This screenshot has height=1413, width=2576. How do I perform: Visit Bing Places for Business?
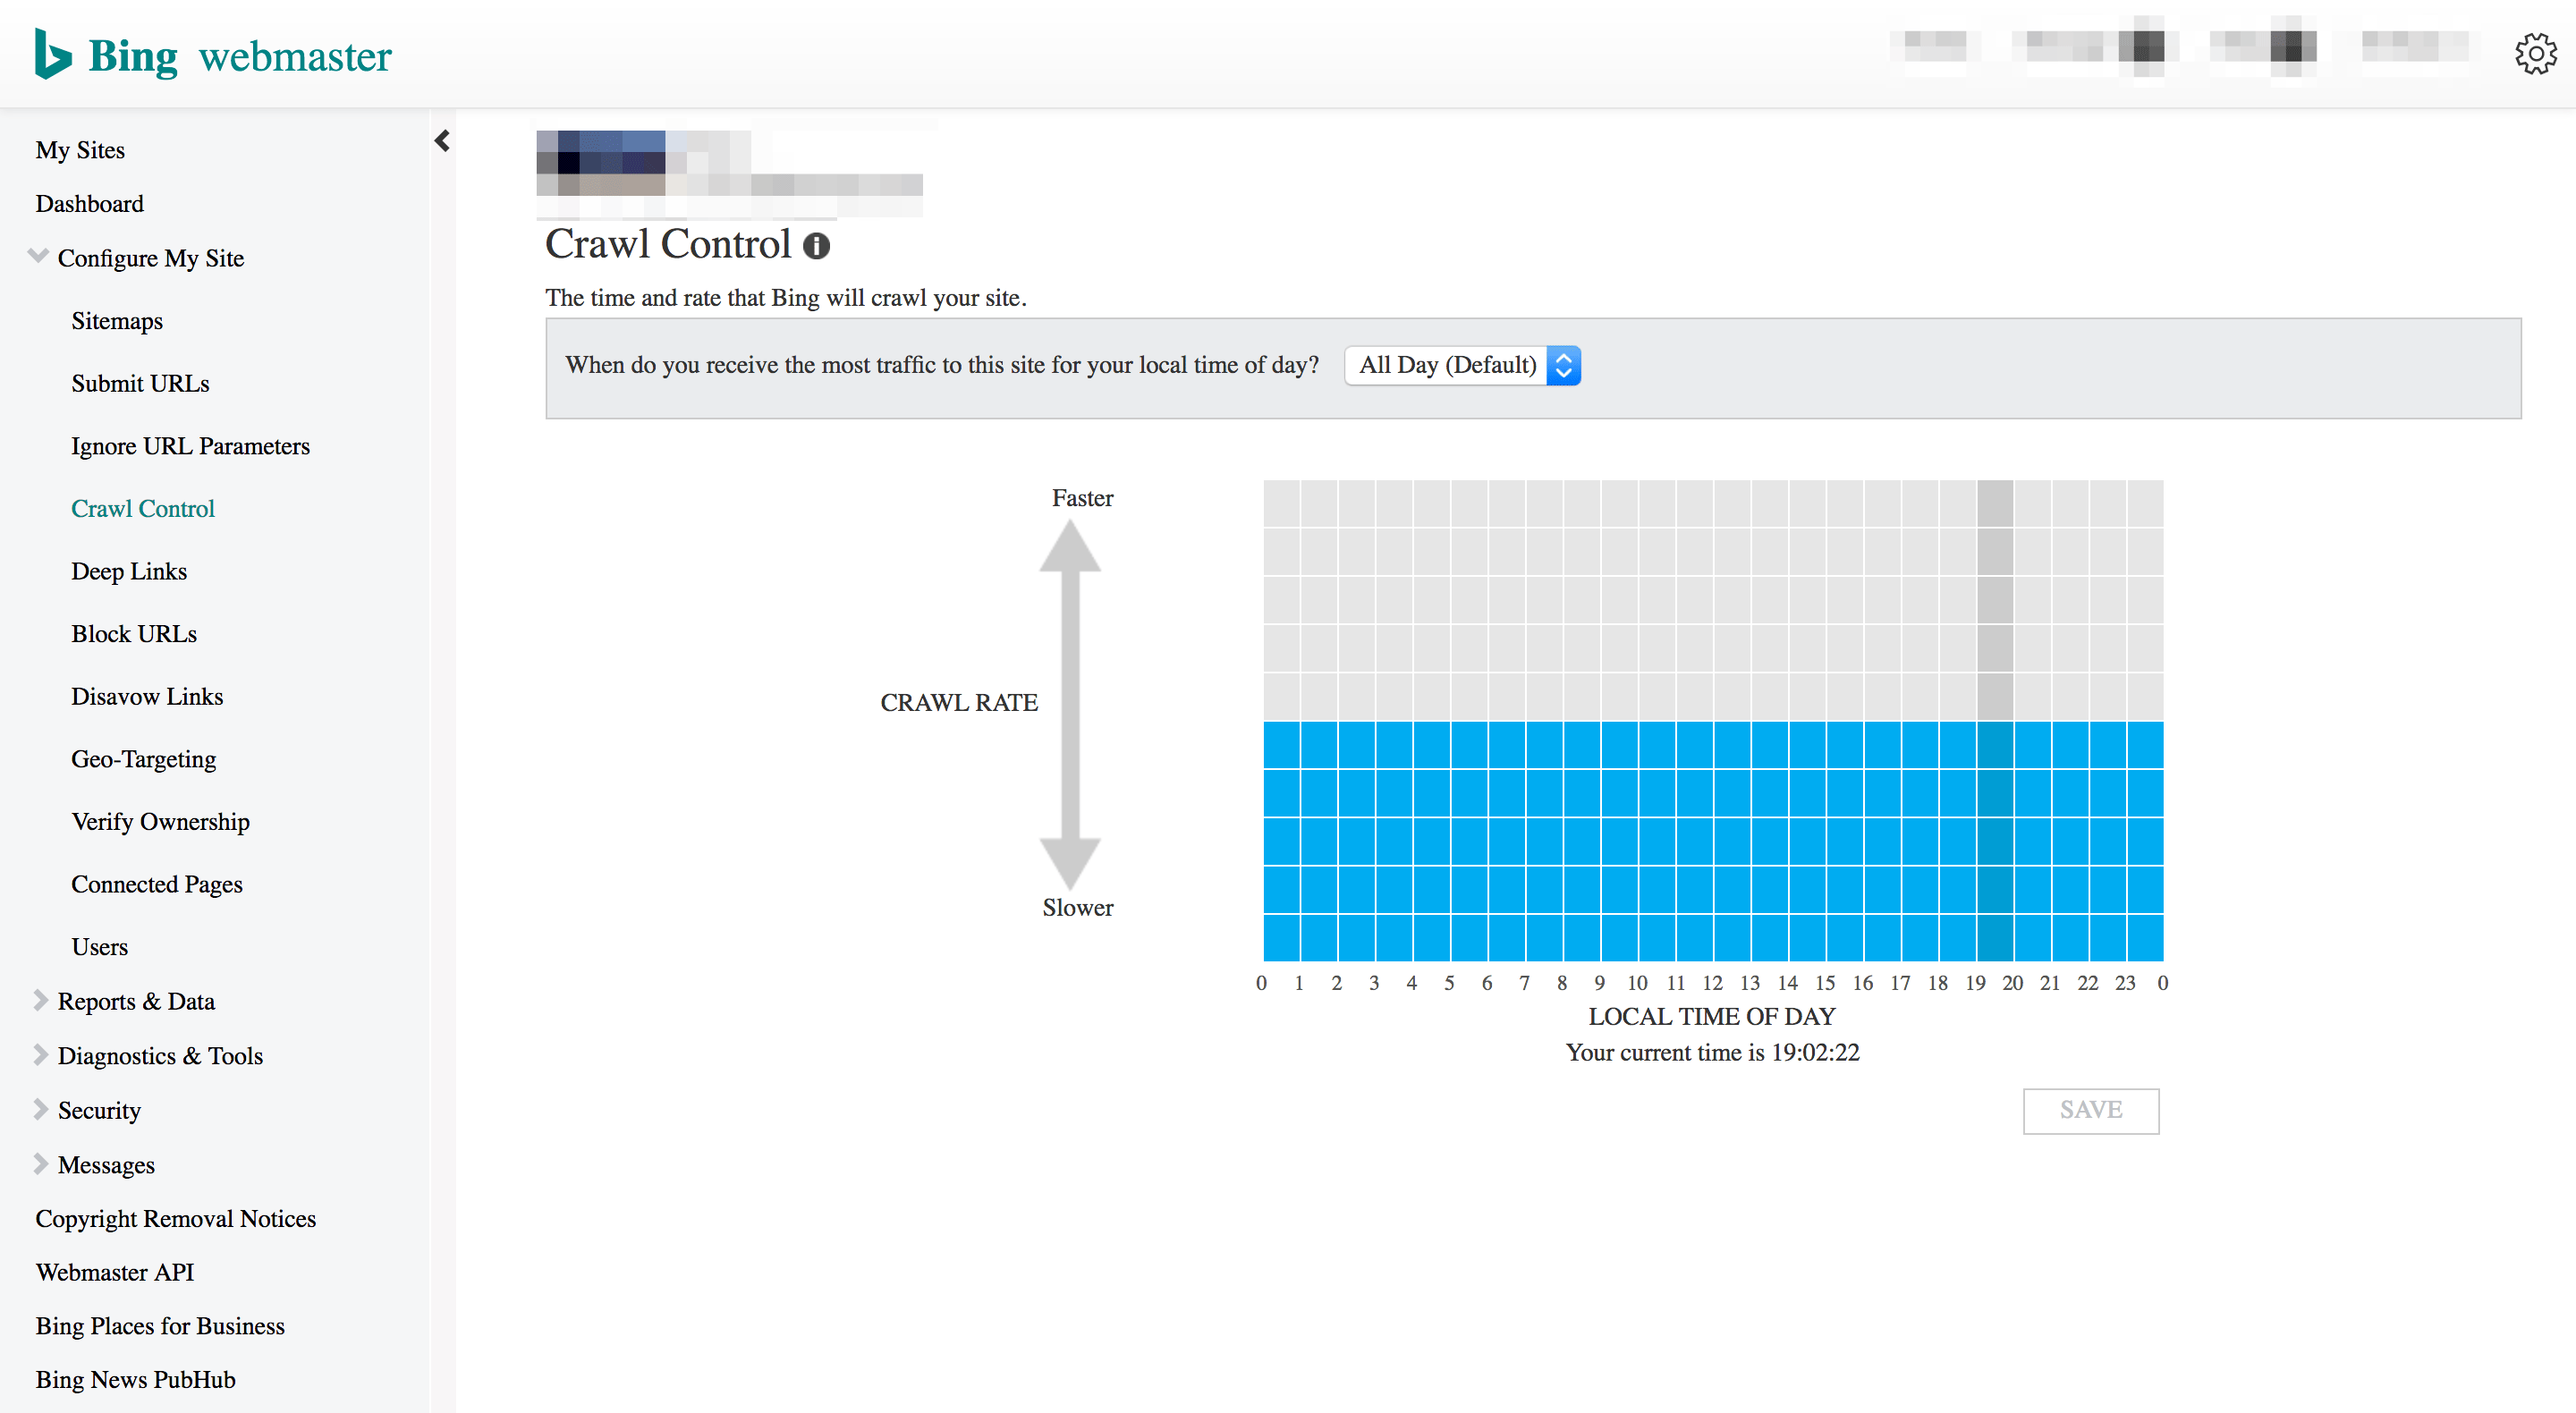click(160, 1326)
